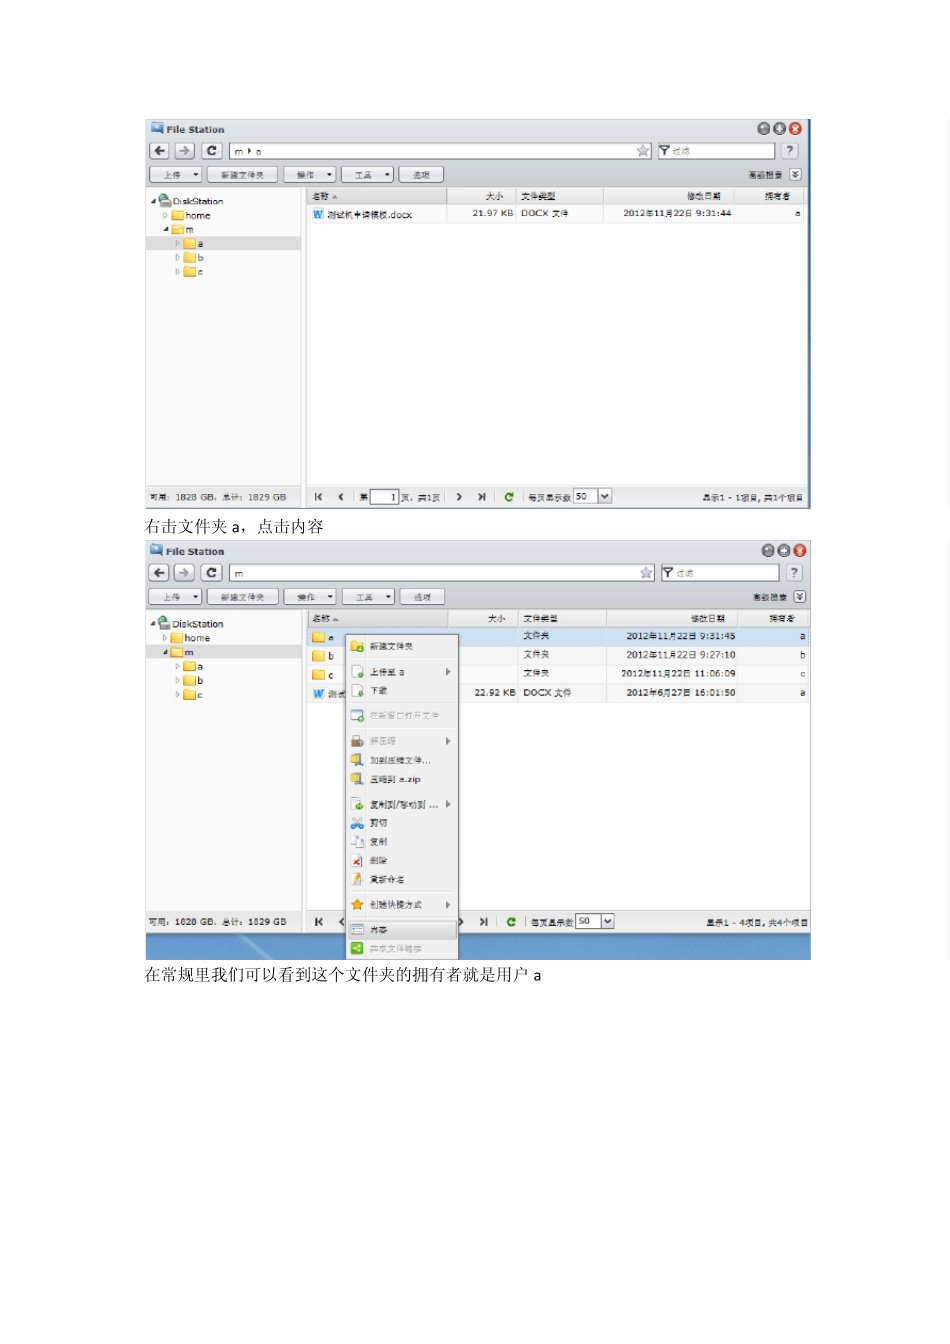
Task: Choose 下载 from the context menu
Action: [x=402, y=691]
